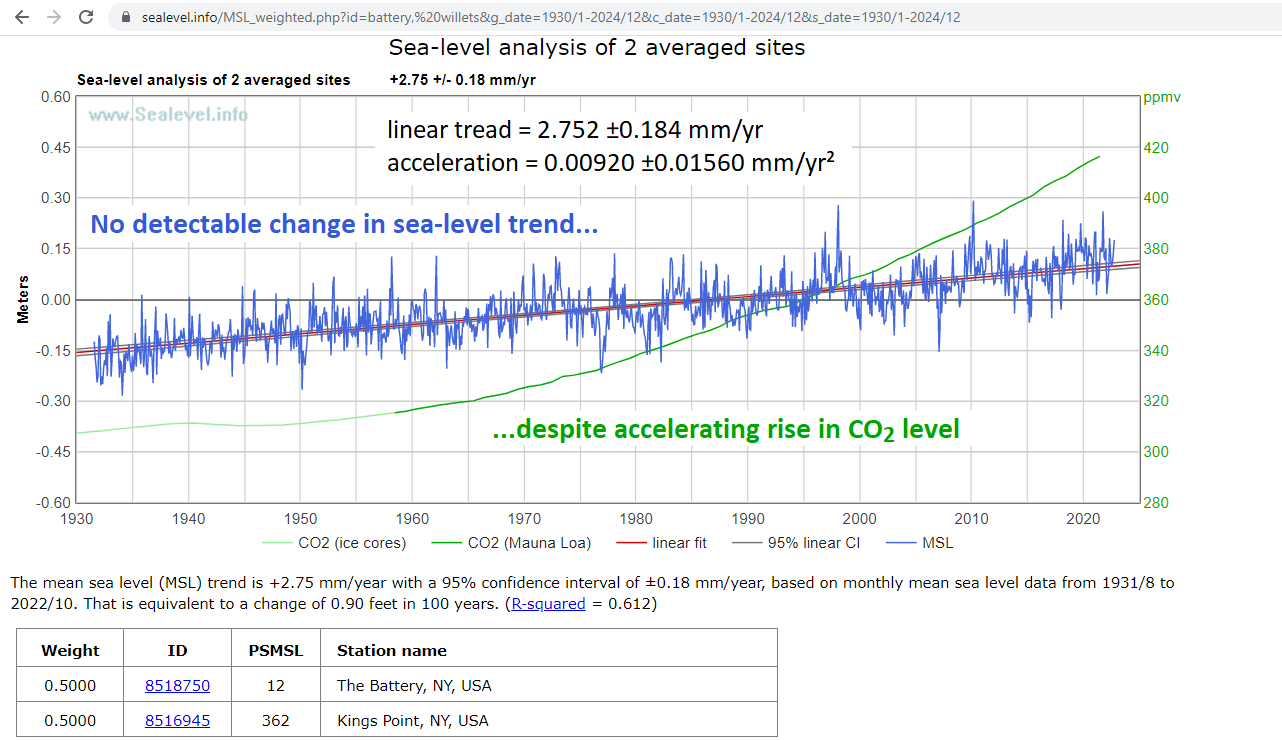The height and width of the screenshot is (740, 1282).
Task: Click the Weight column header
Action: point(70,651)
